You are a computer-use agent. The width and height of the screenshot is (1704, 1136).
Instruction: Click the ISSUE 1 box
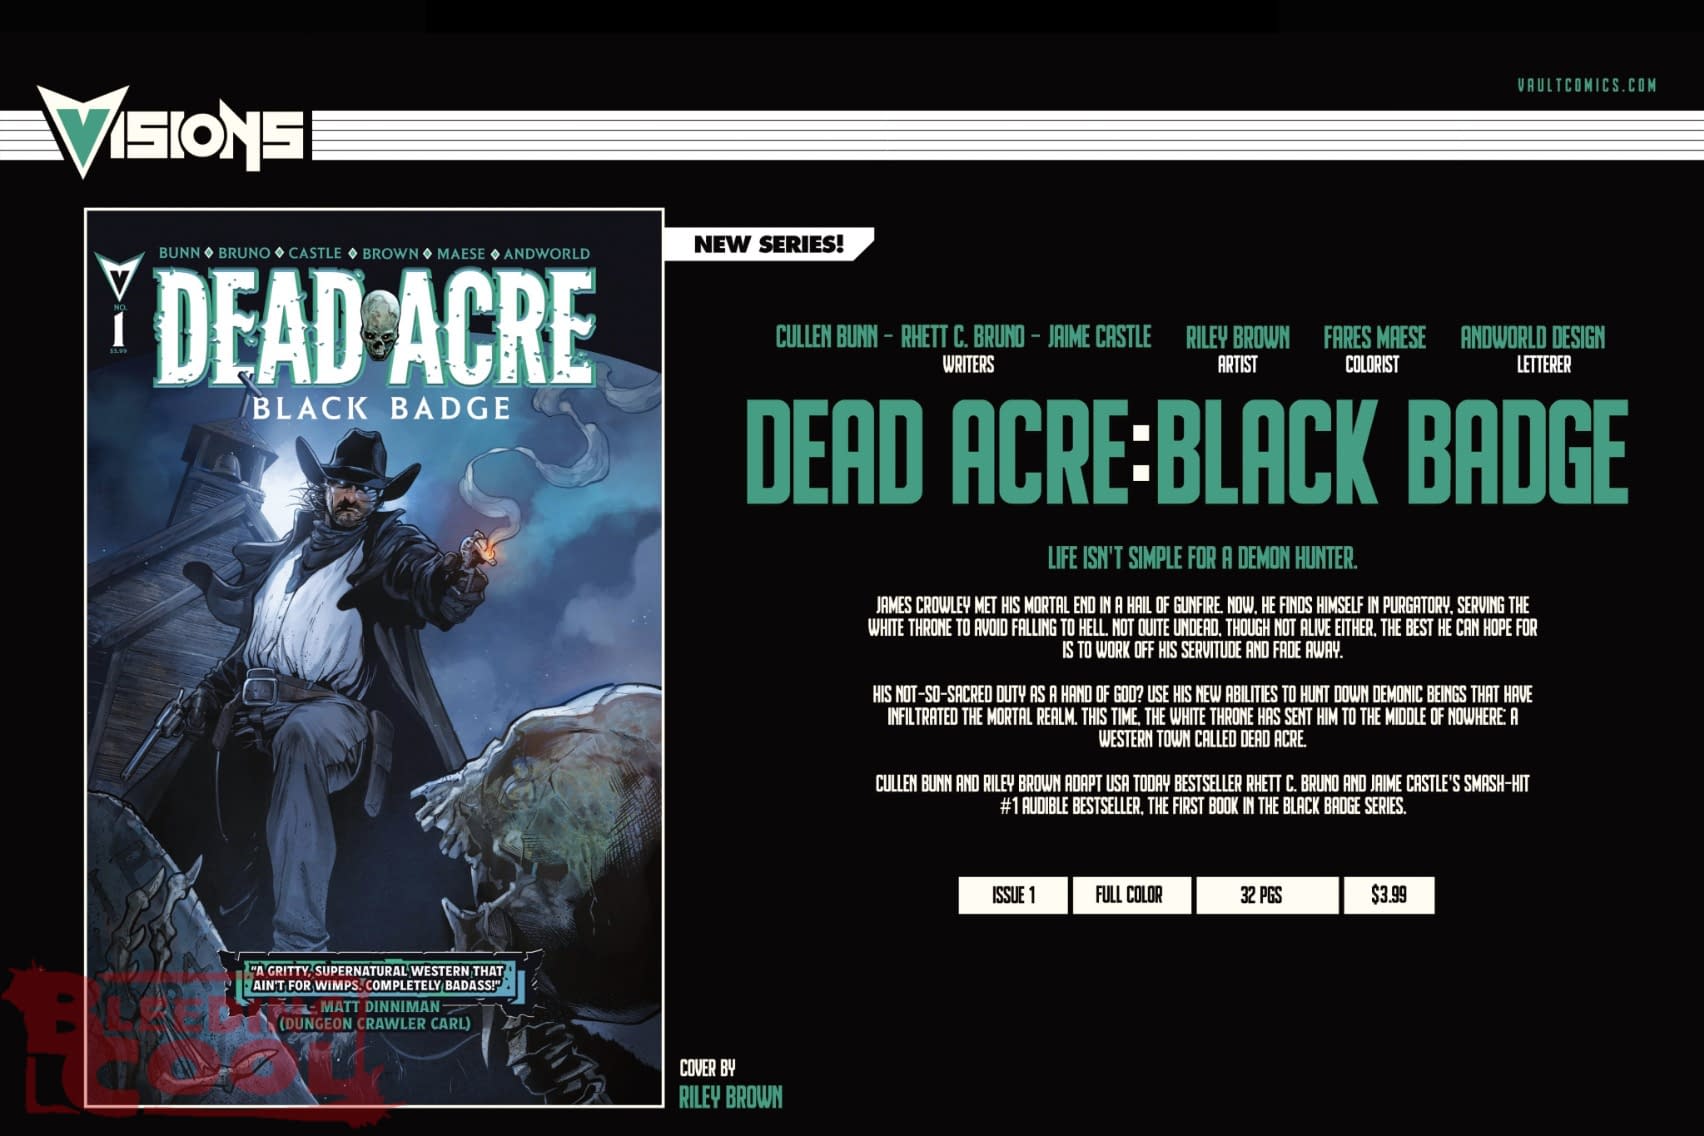click(x=1012, y=895)
